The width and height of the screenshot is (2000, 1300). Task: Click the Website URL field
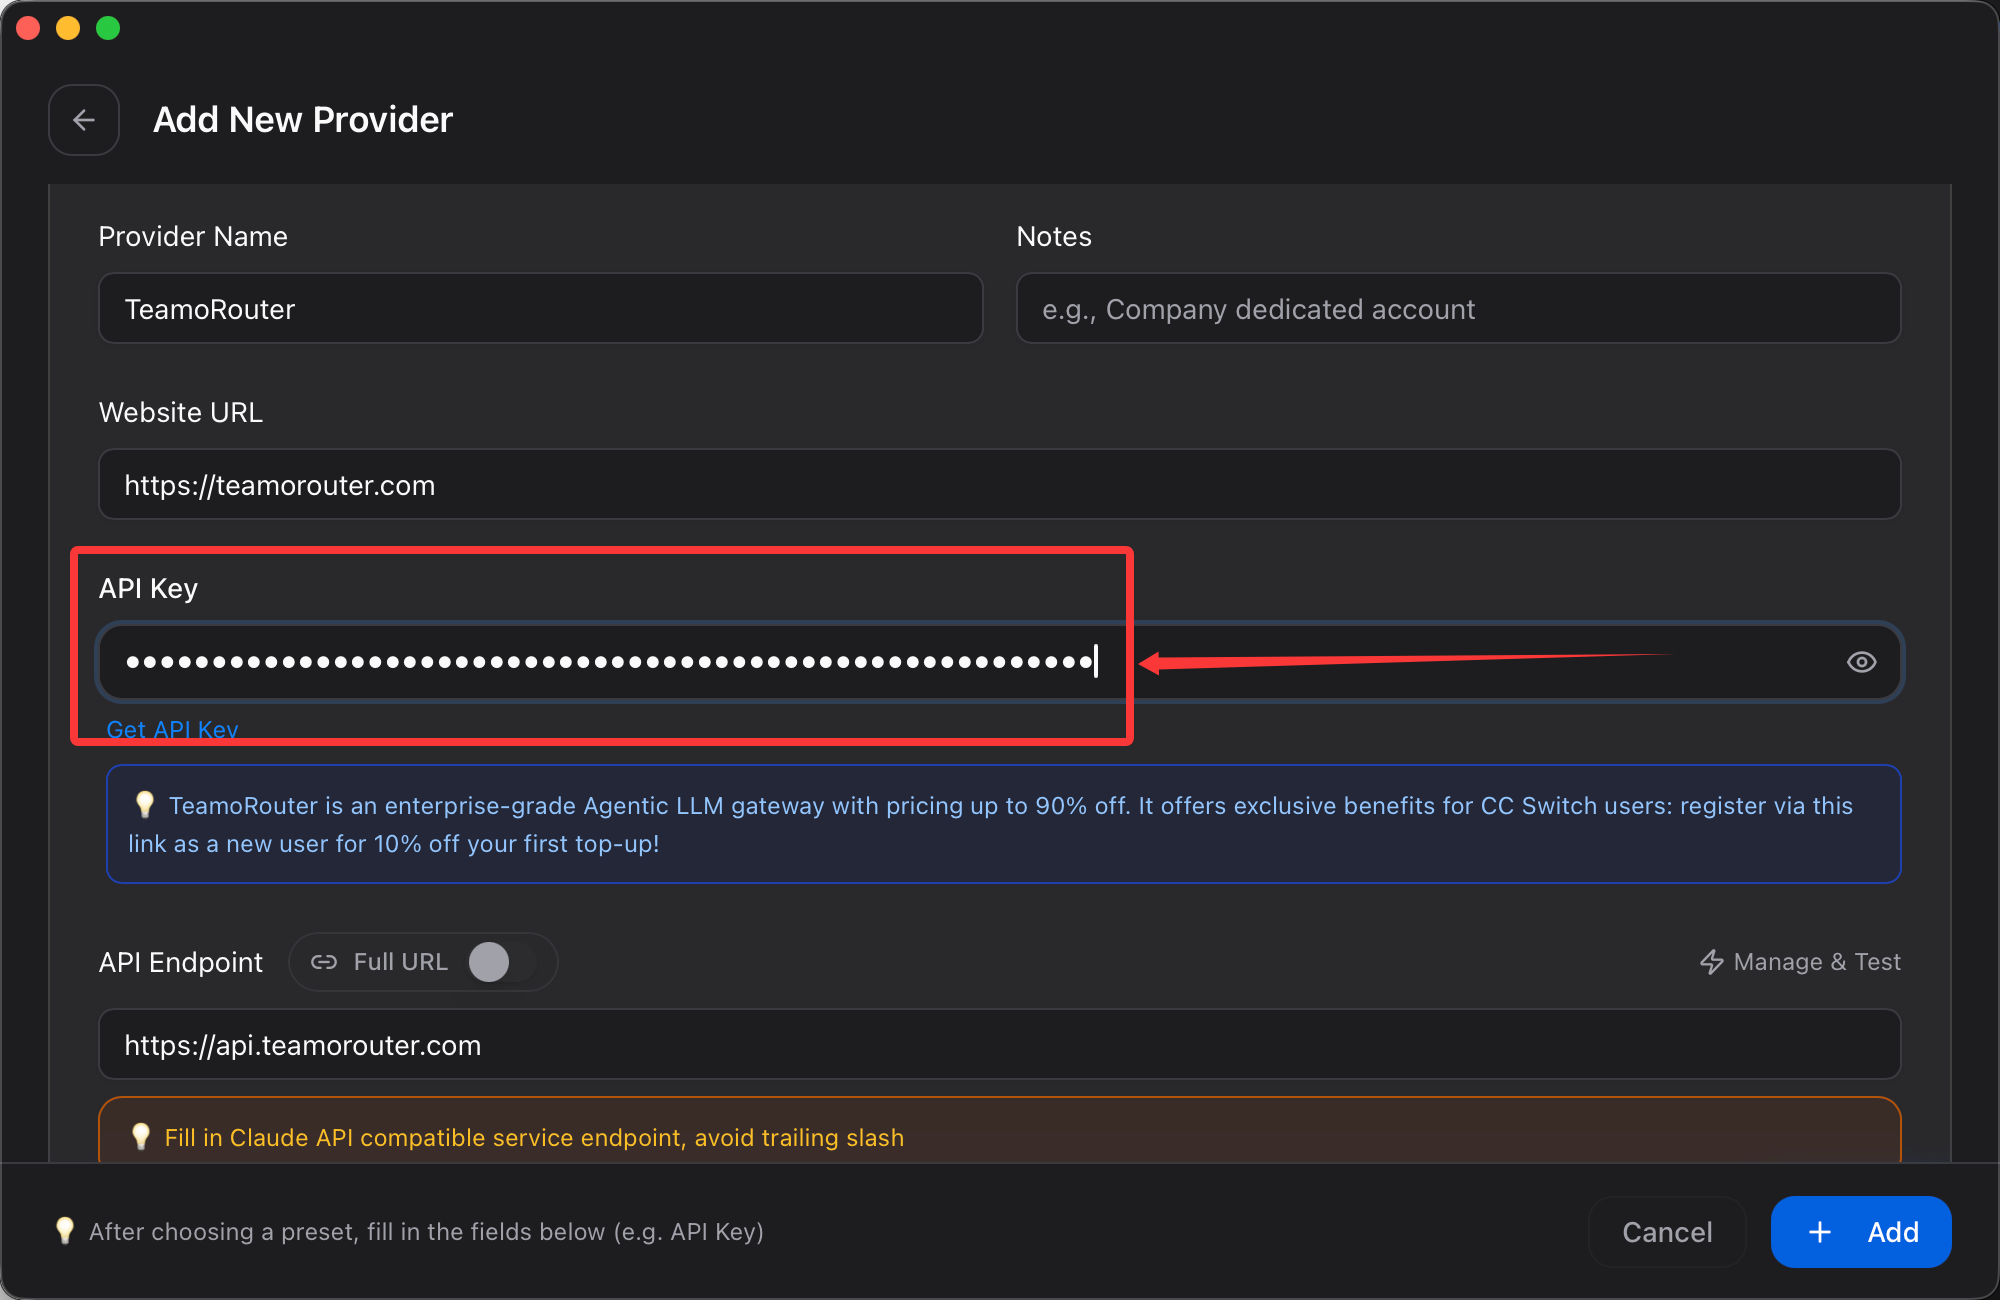coord(1000,485)
